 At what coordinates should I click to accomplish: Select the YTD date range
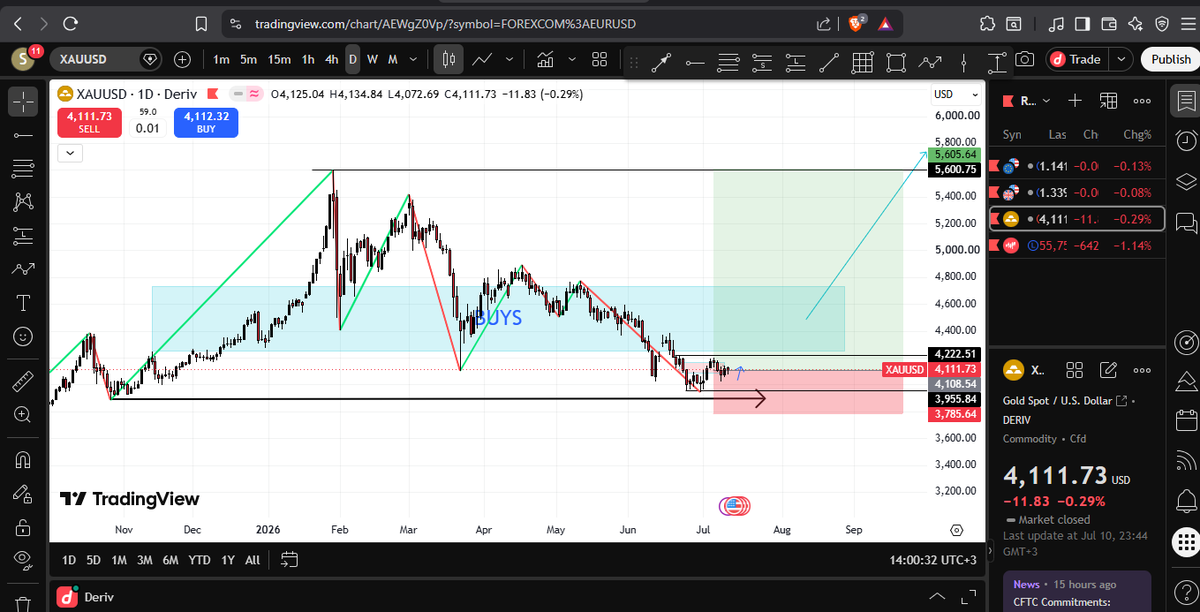point(198,560)
